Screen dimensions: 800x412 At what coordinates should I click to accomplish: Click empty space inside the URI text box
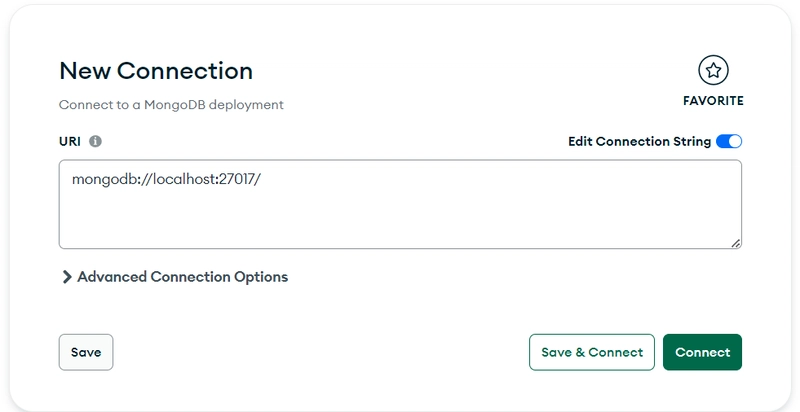[x=400, y=218]
